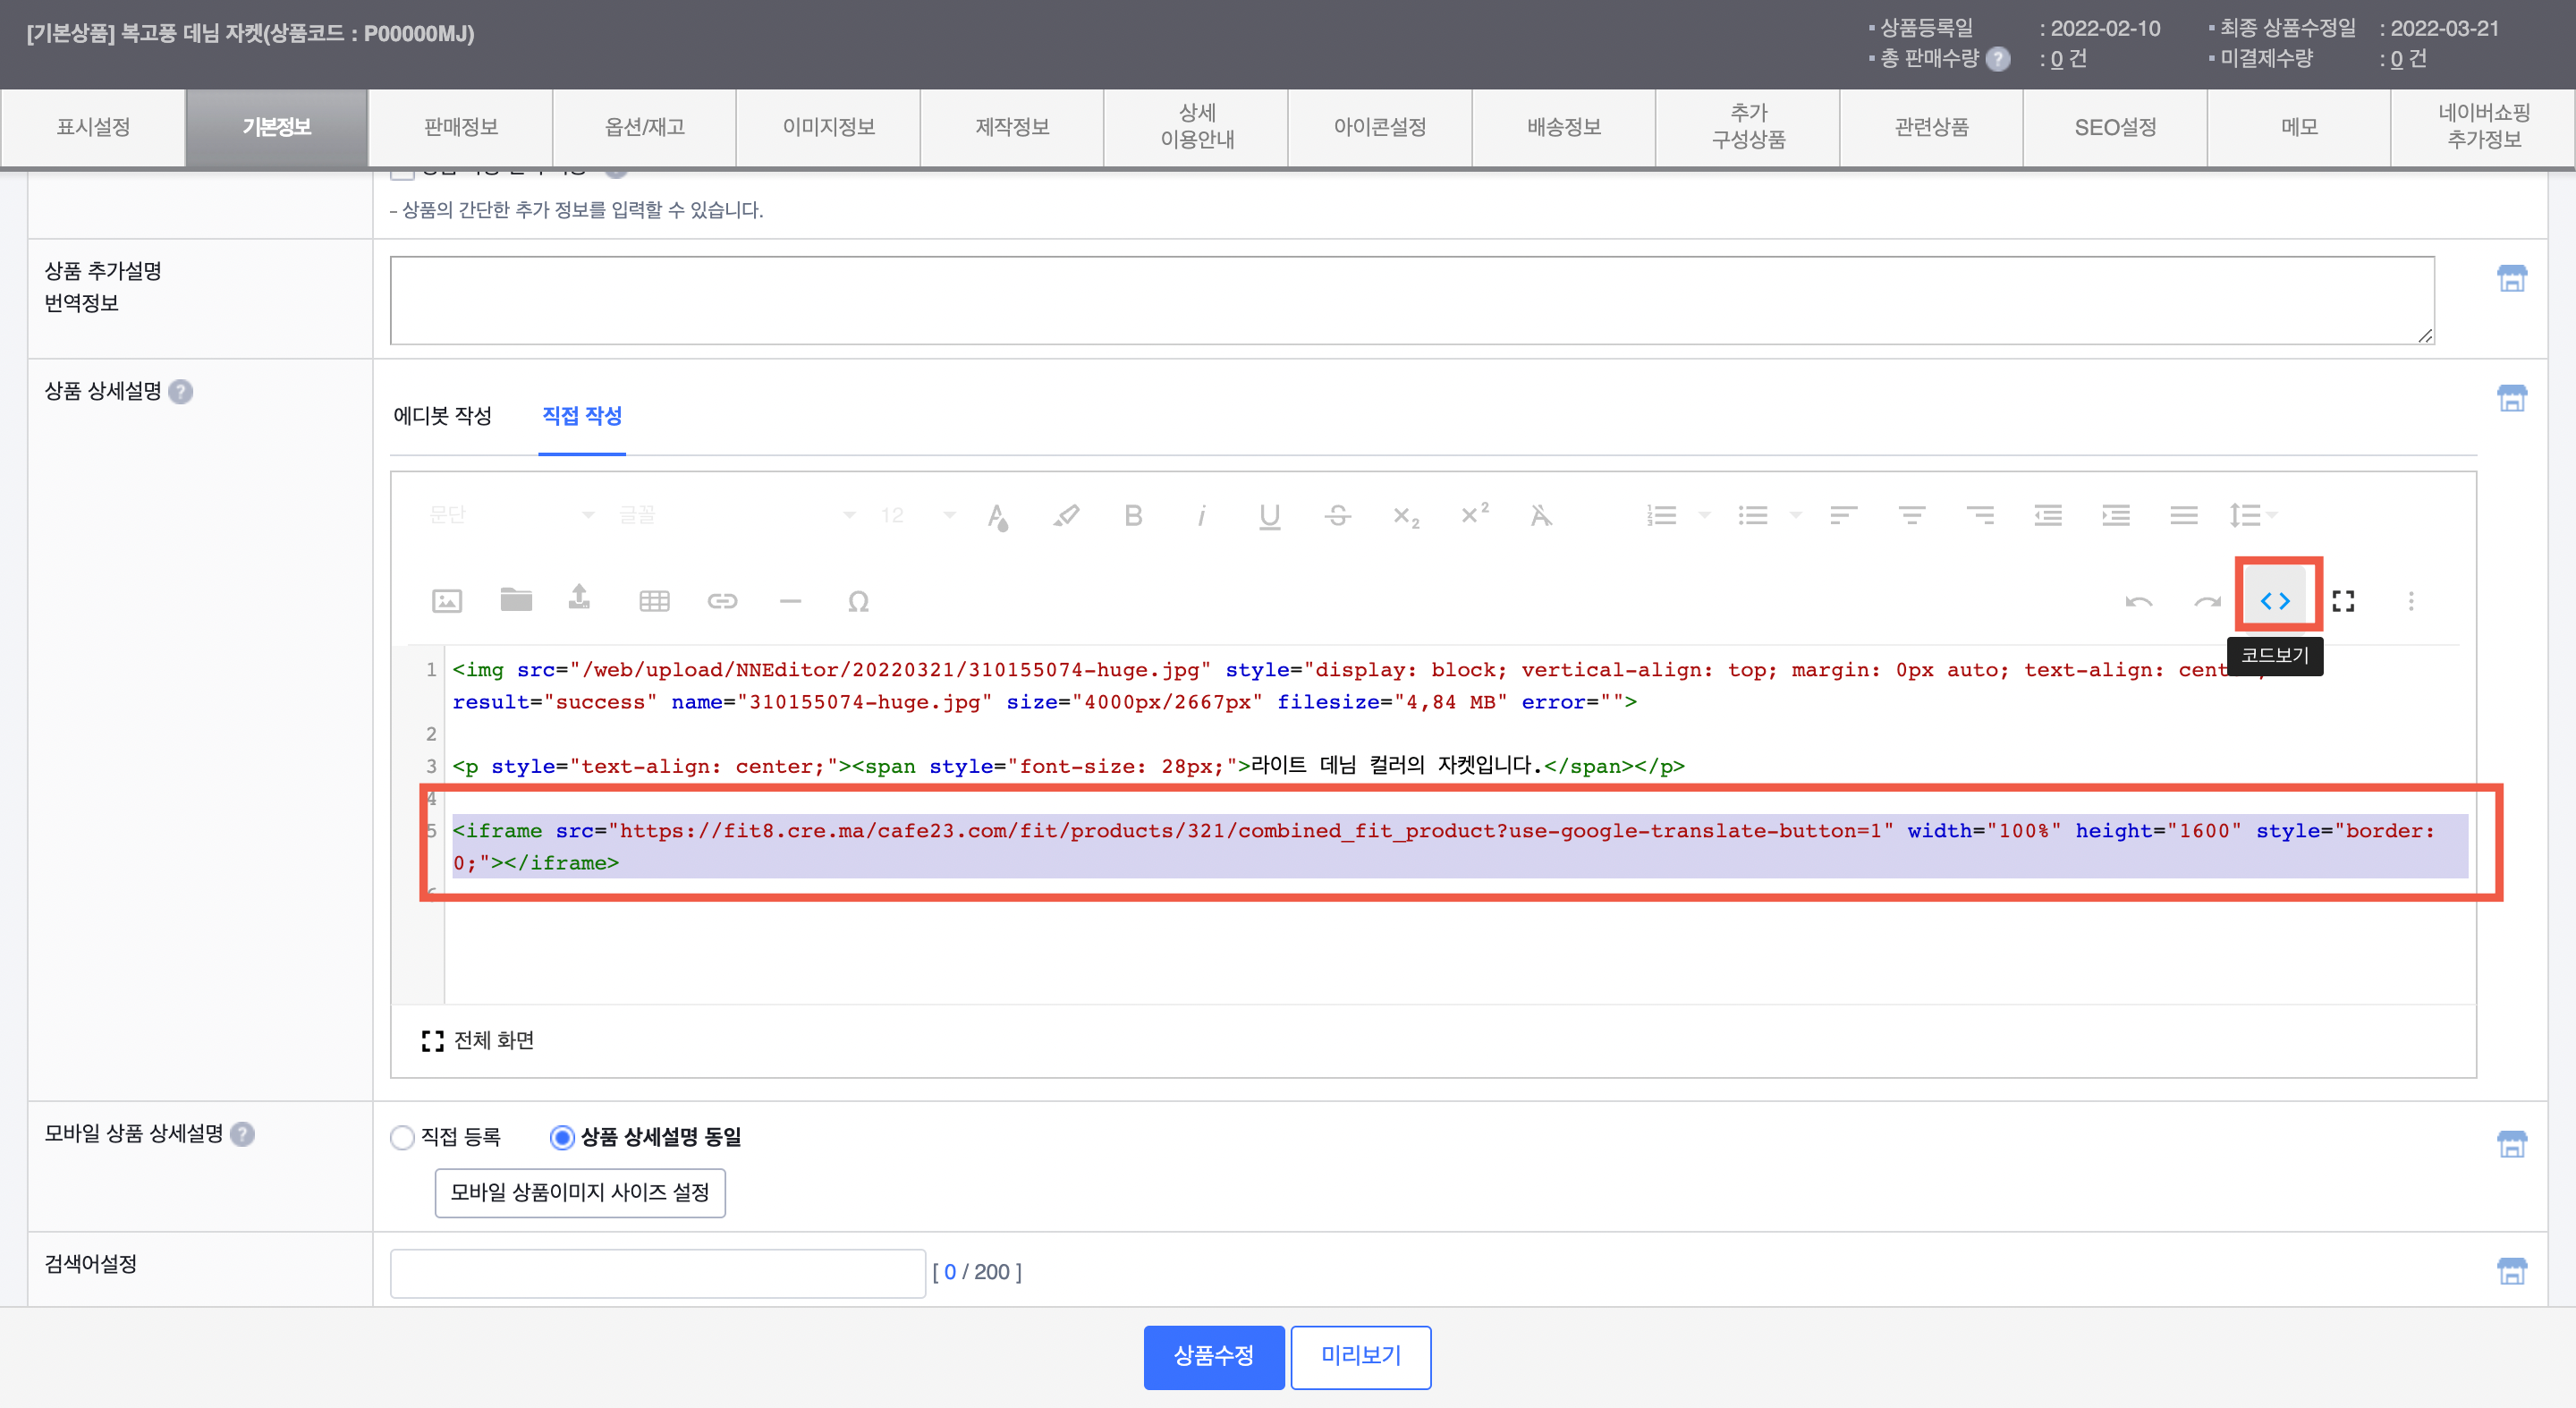The height and width of the screenshot is (1408, 2576).
Task: Open the font size 12 dropdown
Action: click(918, 515)
